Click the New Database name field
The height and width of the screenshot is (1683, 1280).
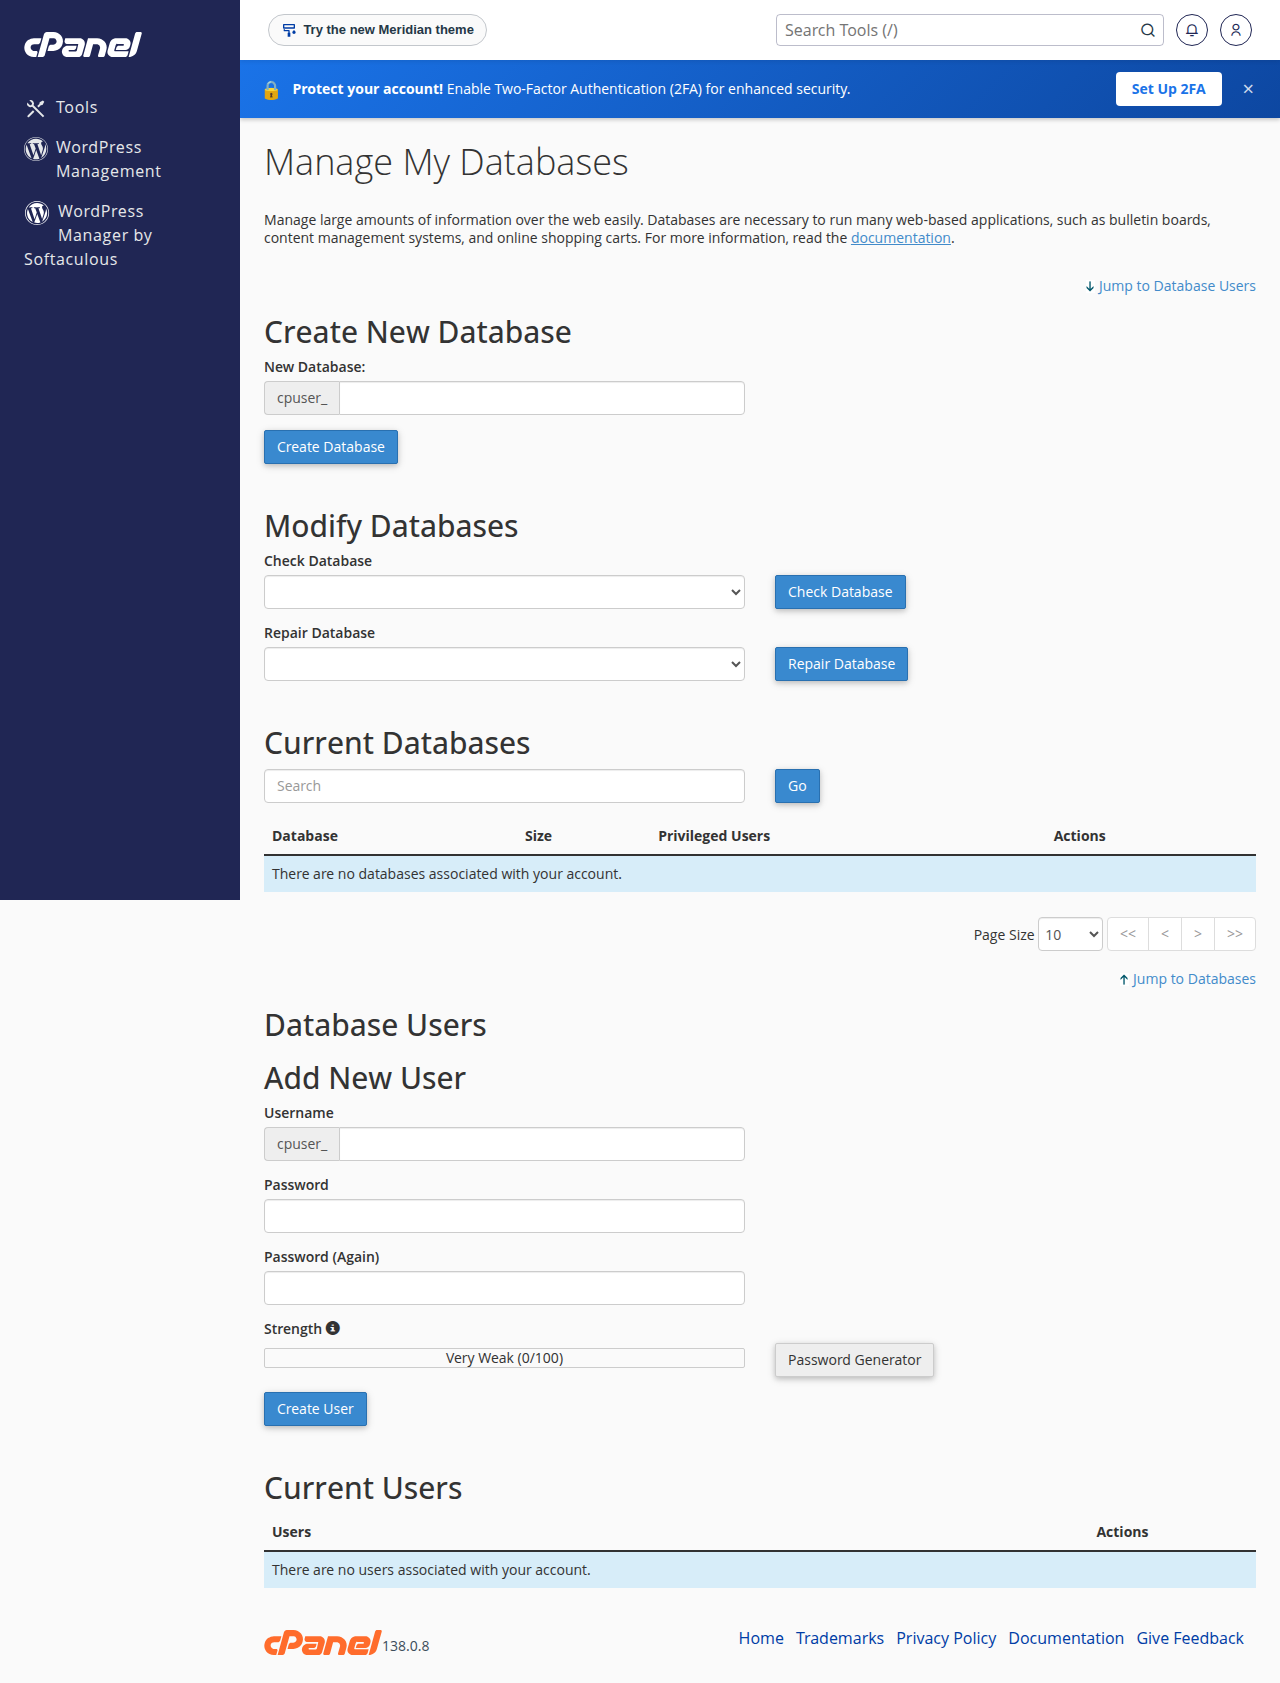[542, 398]
